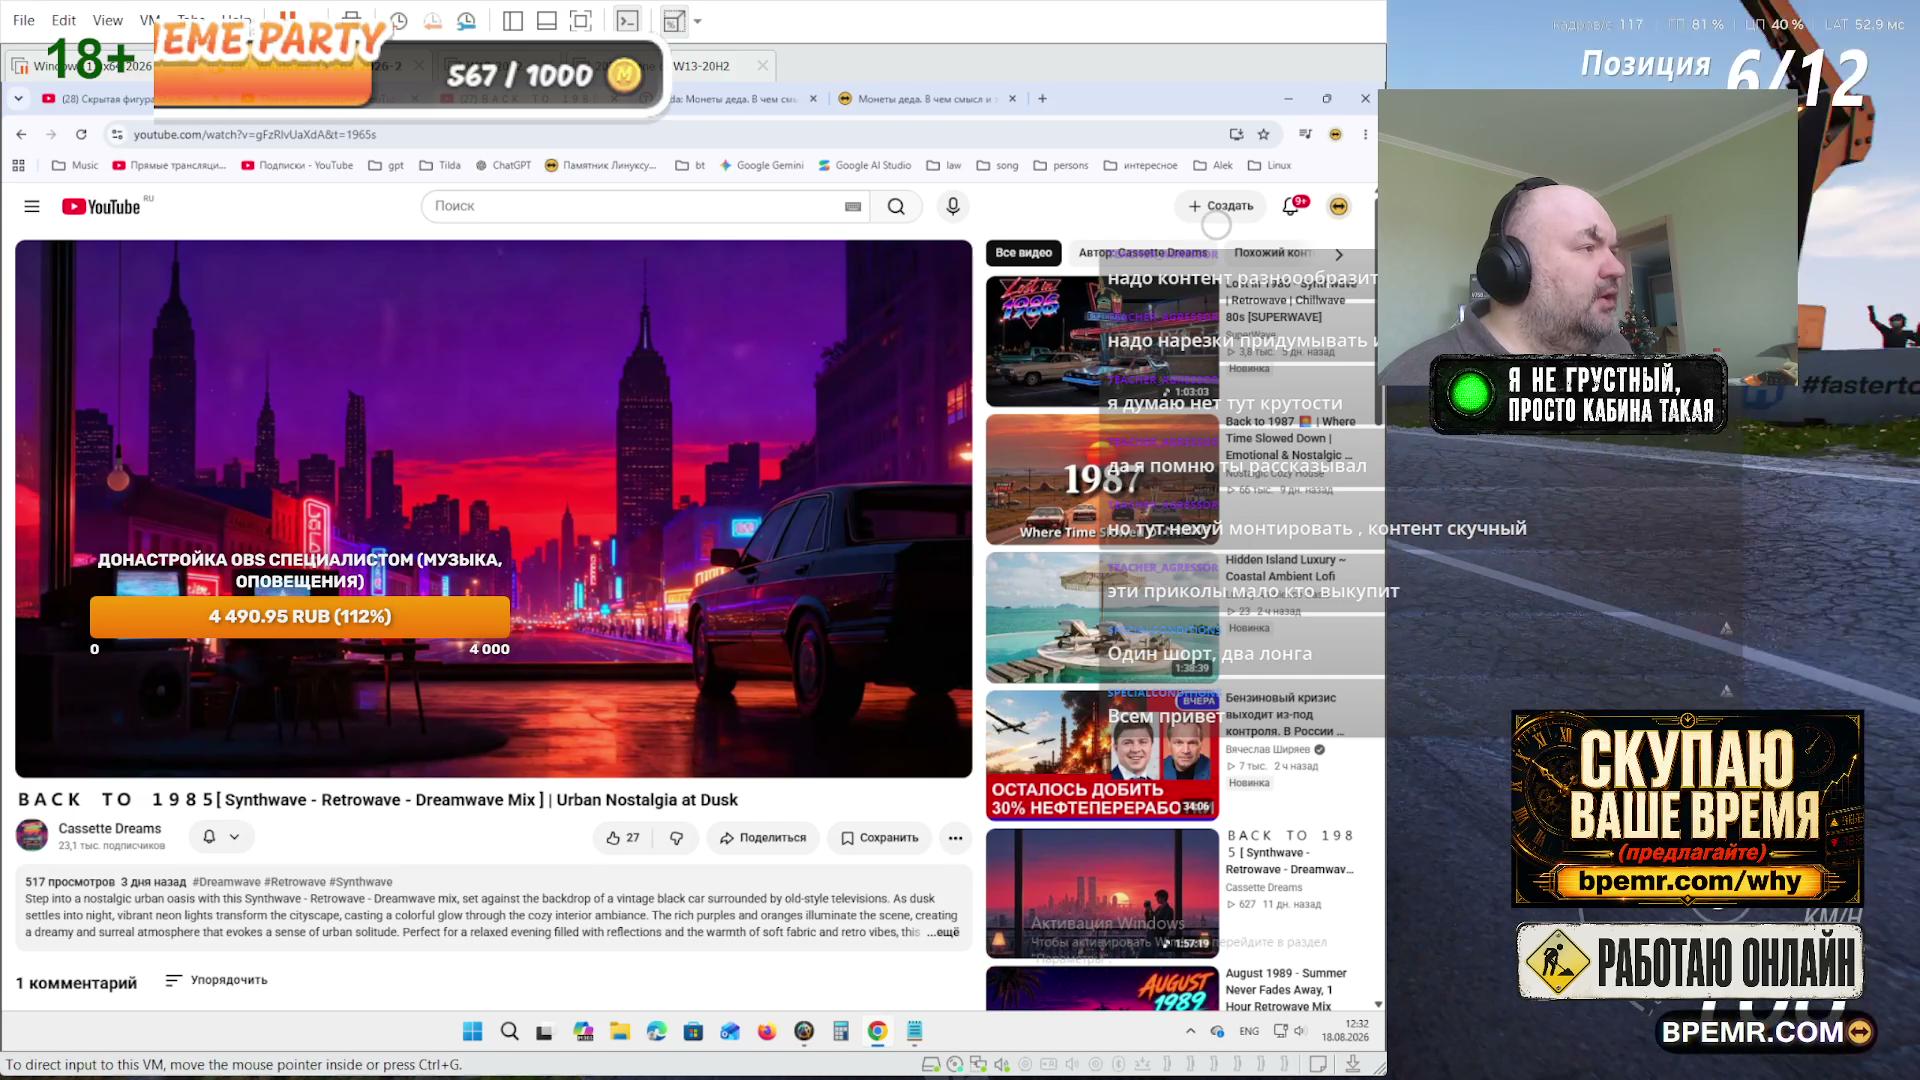The image size is (1920, 1080).
Task: Open the Cassette Dreams channel avatar
Action: coord(33,836)
